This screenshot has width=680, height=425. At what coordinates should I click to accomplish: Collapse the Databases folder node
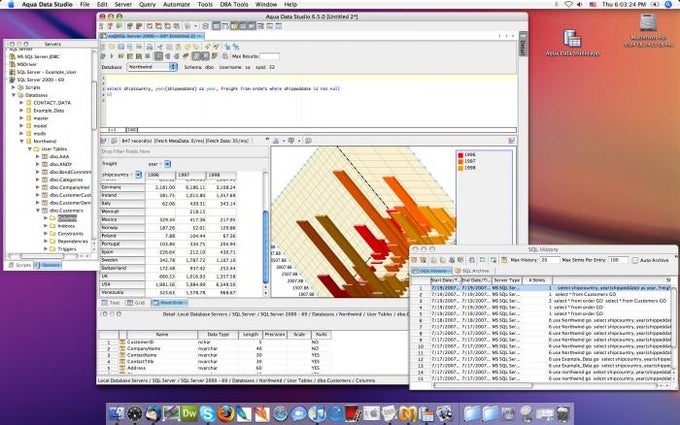click(x=13, y=95)
